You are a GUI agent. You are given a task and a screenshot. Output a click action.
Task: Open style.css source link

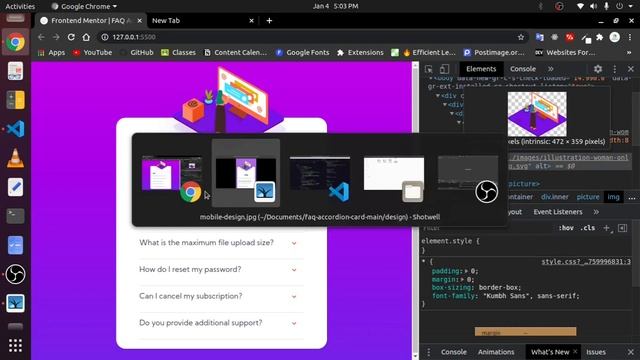[586, 262]
